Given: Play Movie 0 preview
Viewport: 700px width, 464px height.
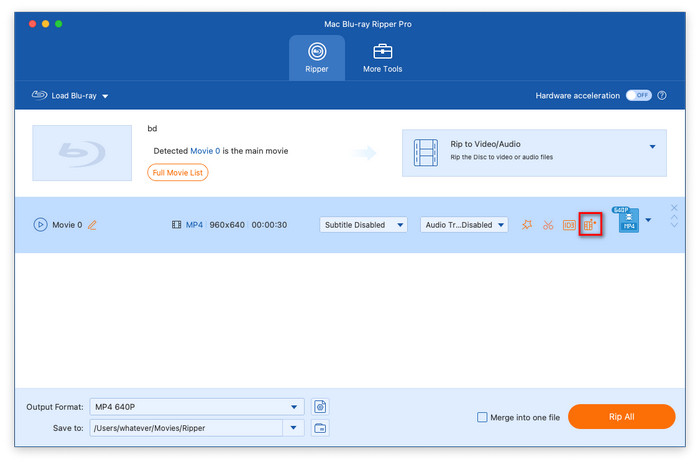Looking at the screenshot, I should tap(41, 225).
